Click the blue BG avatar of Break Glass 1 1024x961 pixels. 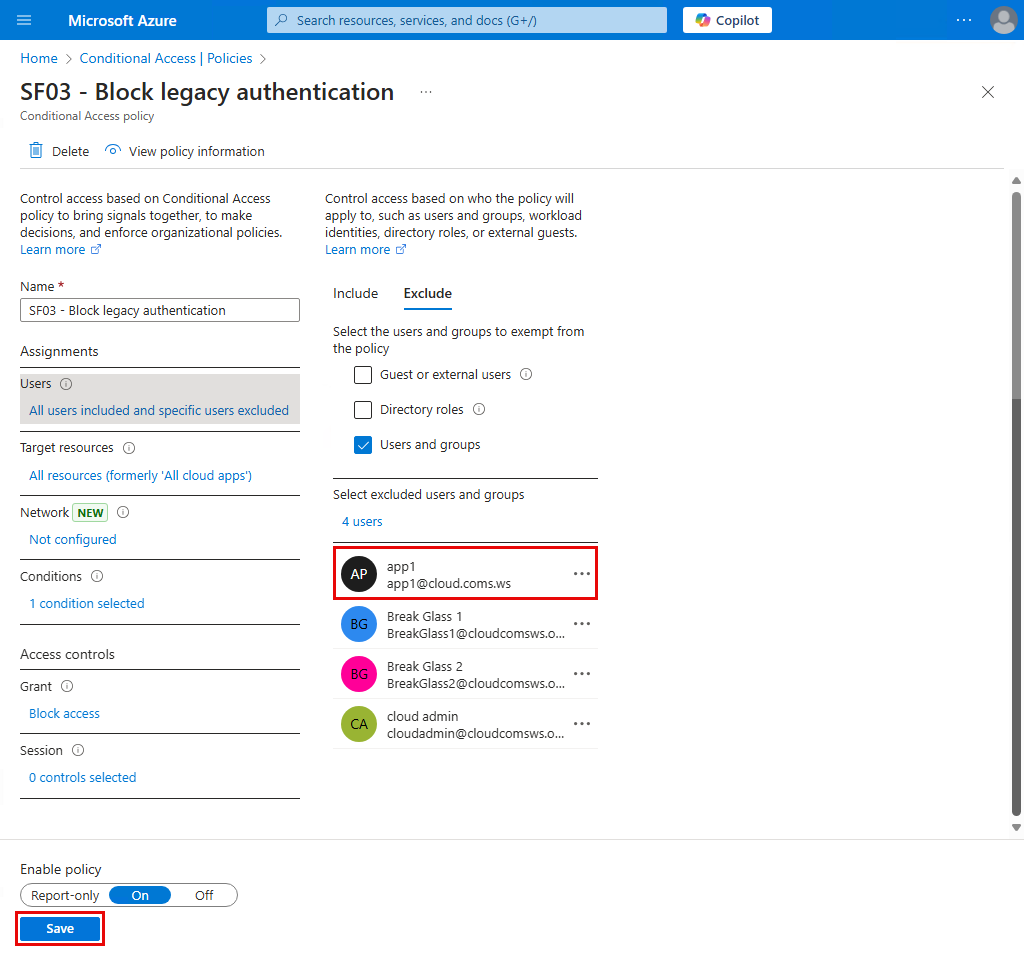(359, 624)
